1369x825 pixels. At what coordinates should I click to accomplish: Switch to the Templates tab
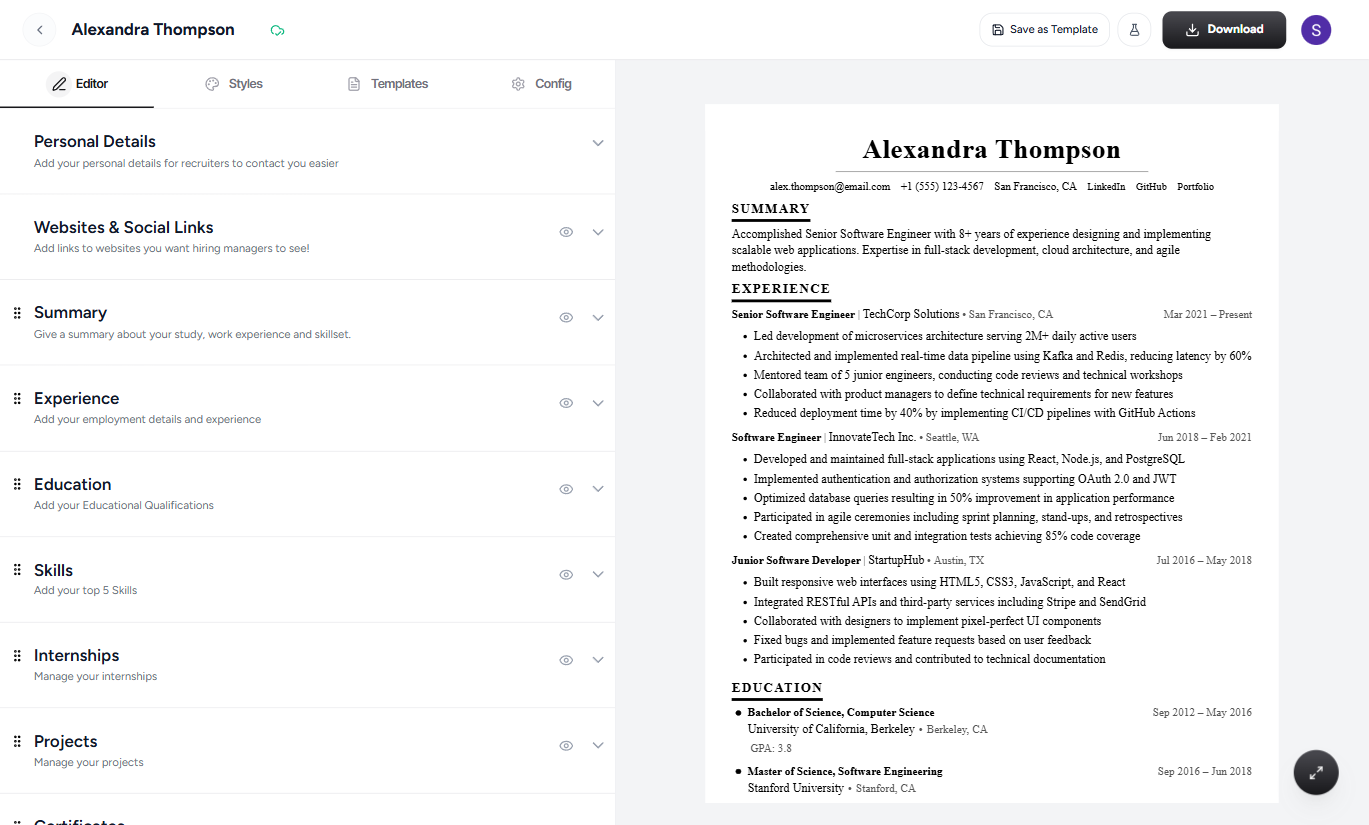coord(388,83)
